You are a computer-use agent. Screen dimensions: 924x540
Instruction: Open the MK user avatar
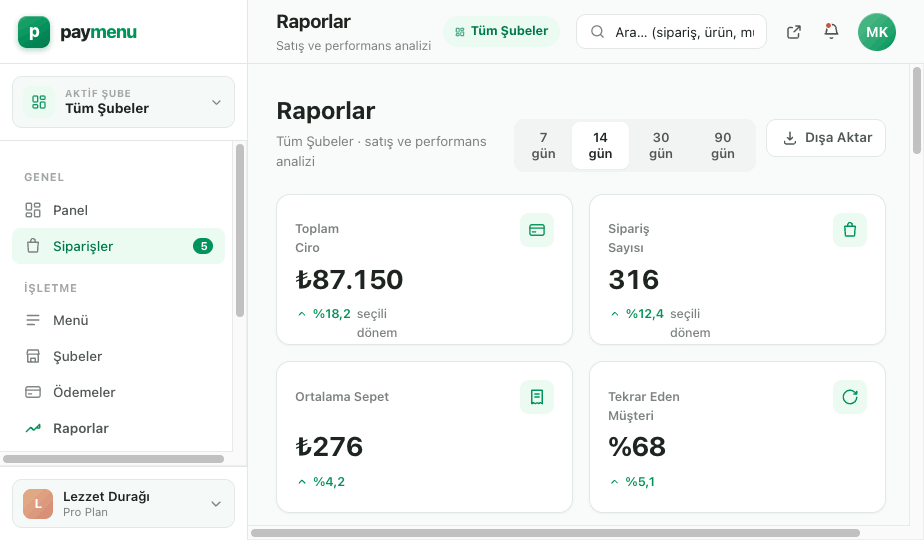tap(877, 32)
